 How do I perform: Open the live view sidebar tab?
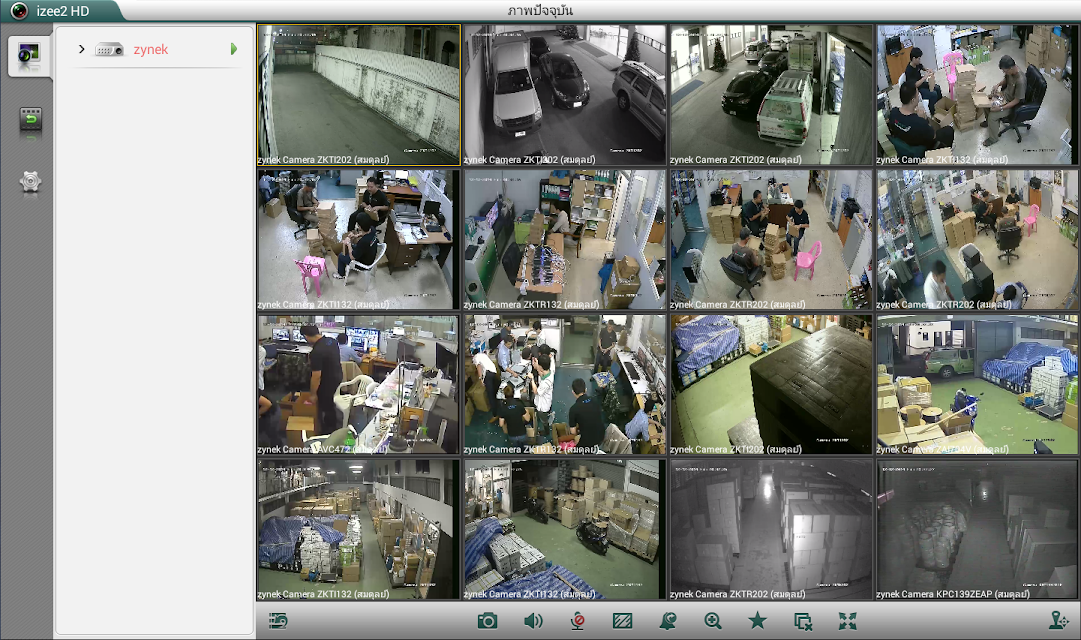(29, 56)
